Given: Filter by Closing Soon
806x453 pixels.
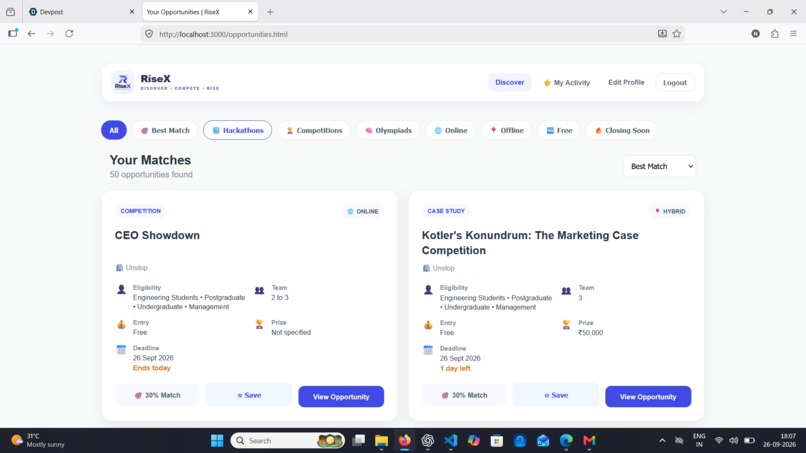Looking at the screenshot, I should coord(622,130).
